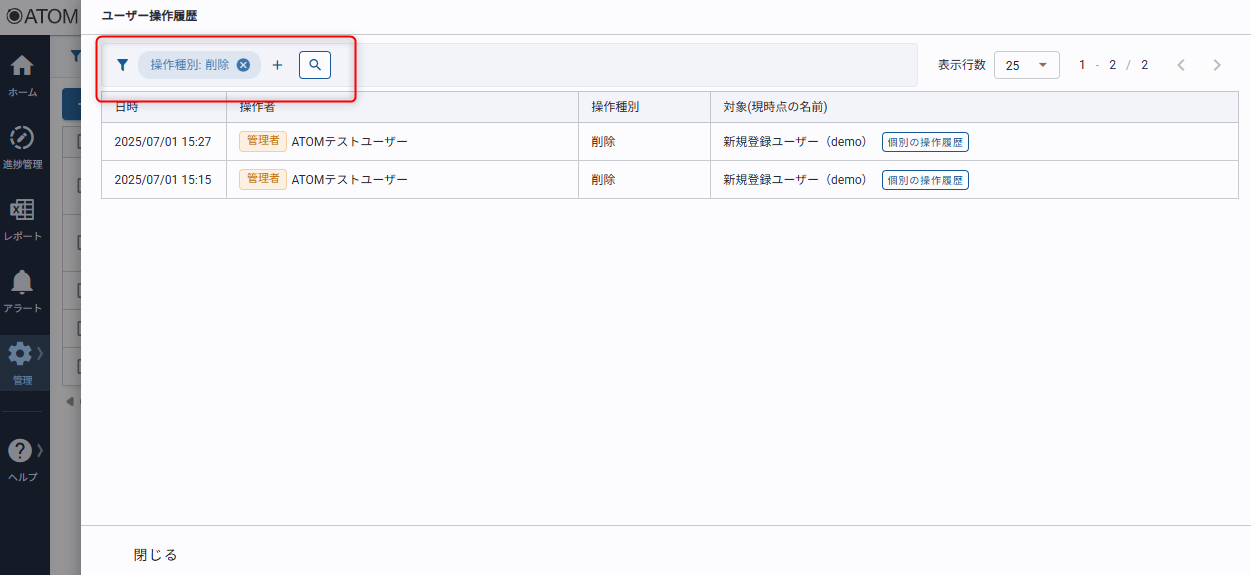Click the empty filter input area

(x=620, y=65)
